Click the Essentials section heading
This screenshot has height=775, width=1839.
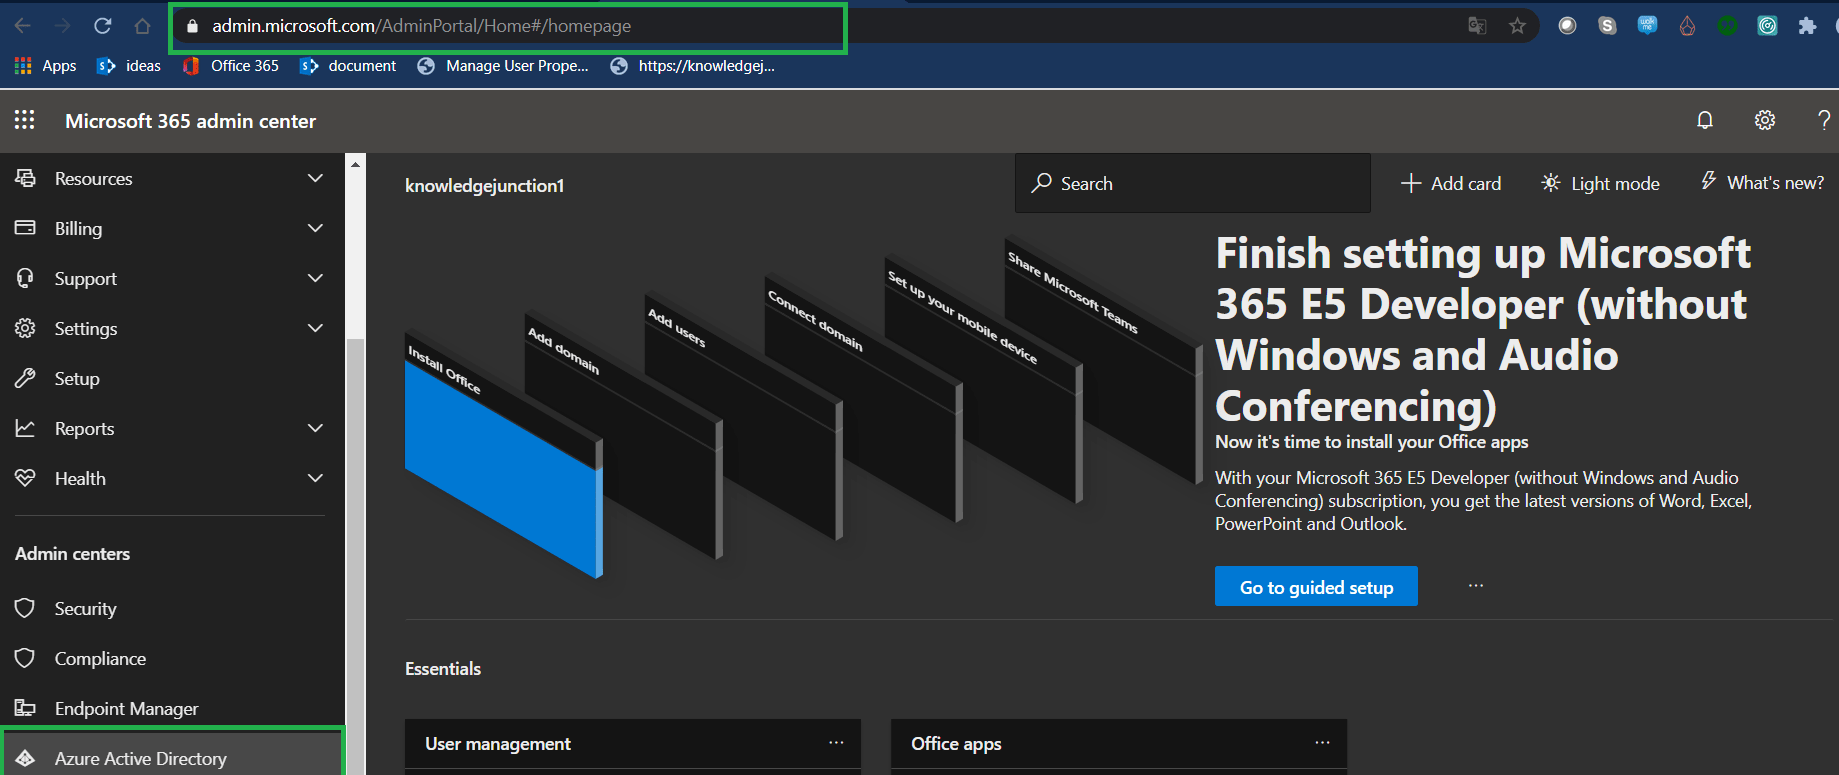[443, 668]
